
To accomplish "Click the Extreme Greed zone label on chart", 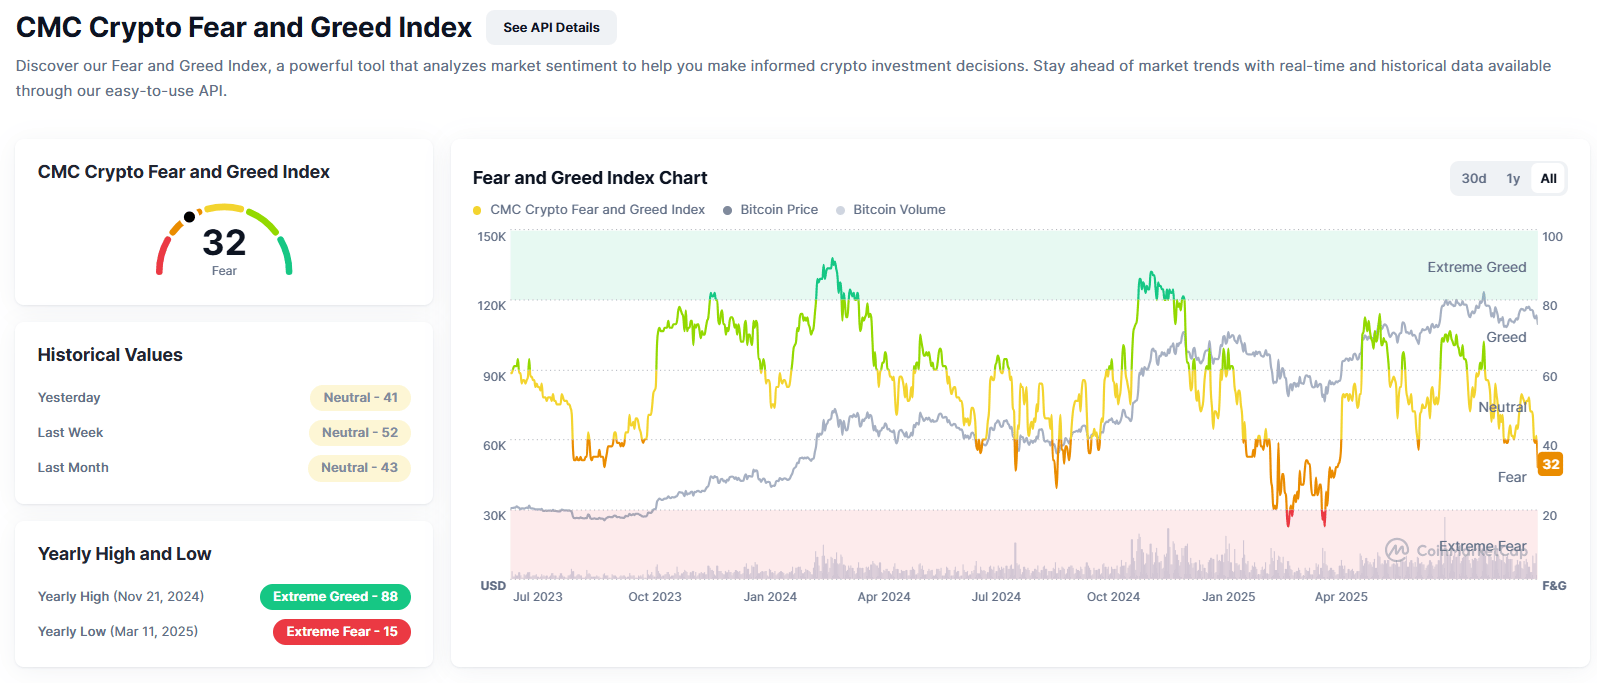I will [x=1476, y=267].
